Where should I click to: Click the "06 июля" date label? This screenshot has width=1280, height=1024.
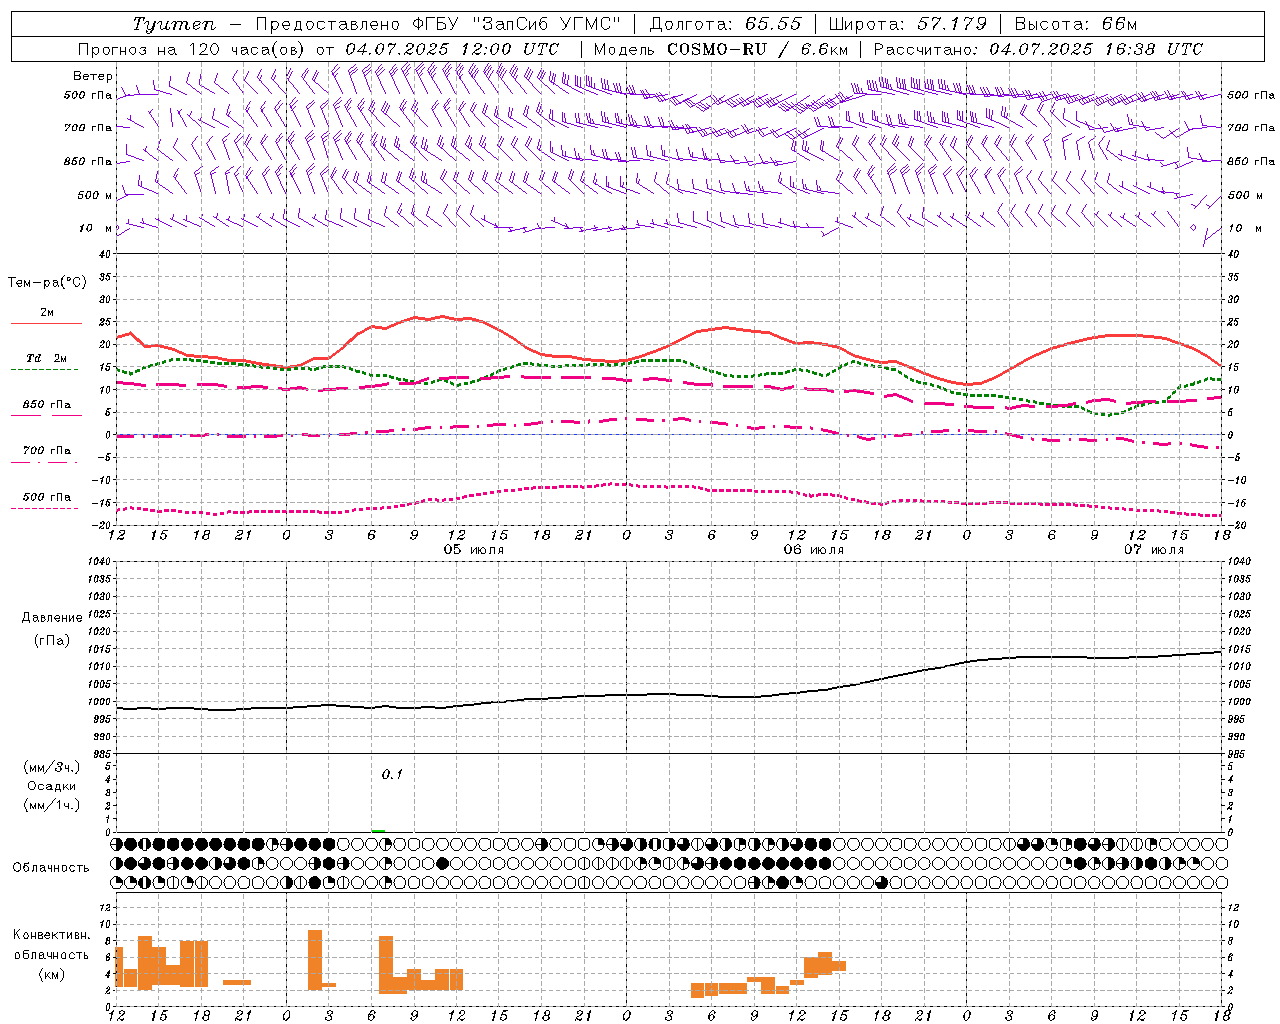tap(814, 550)
